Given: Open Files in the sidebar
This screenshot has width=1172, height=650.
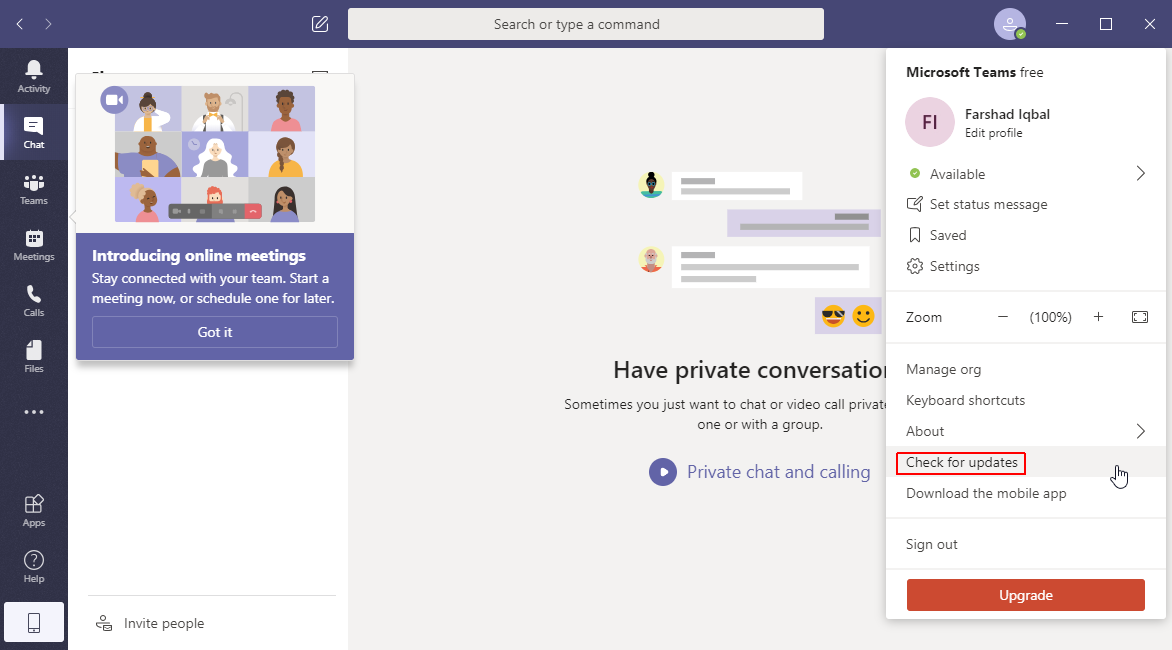Looking at the screenshot, I should (34, 356).
